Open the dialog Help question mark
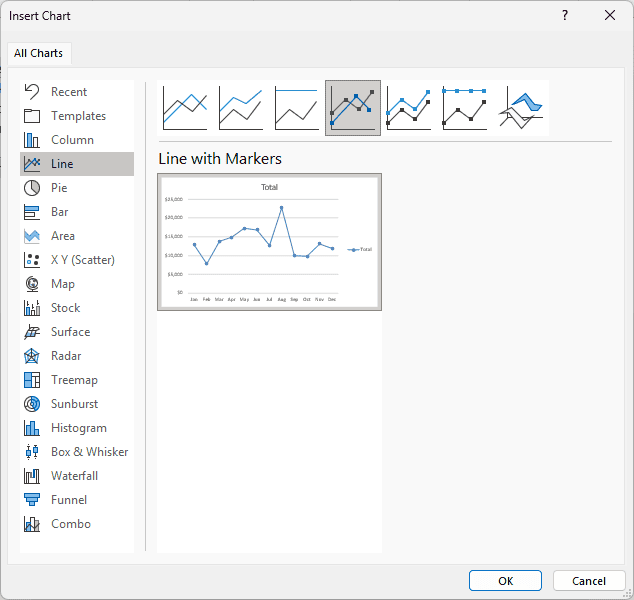The image size is (634, 600). pos(565,15)
